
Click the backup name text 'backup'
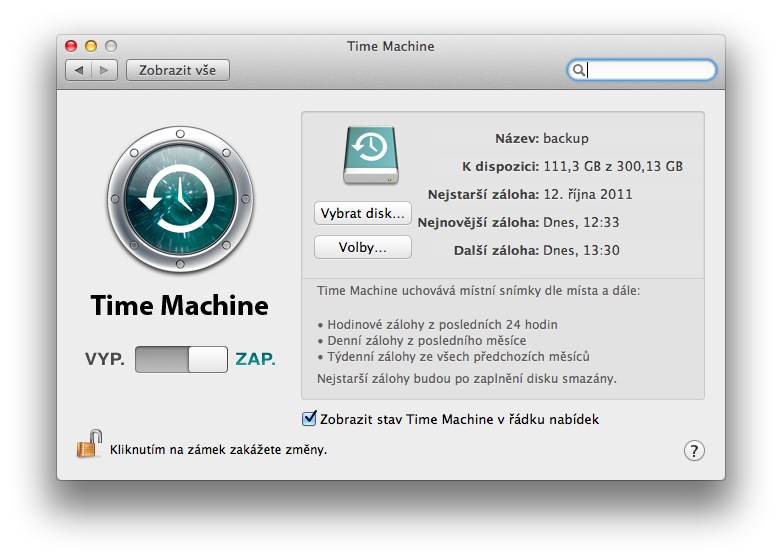tap(566, 138)
